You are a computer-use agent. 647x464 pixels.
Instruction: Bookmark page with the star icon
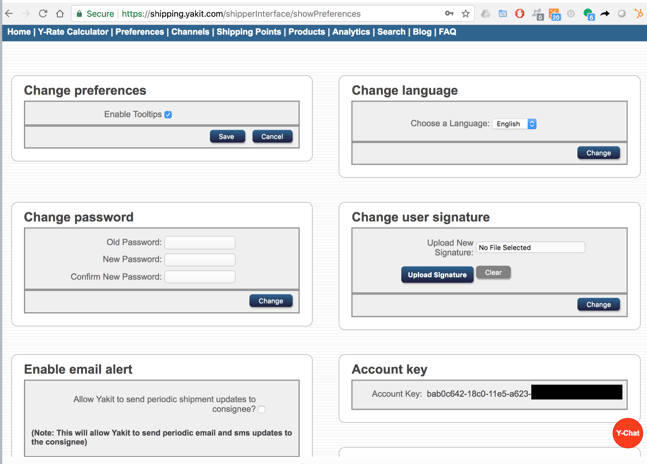465,14
